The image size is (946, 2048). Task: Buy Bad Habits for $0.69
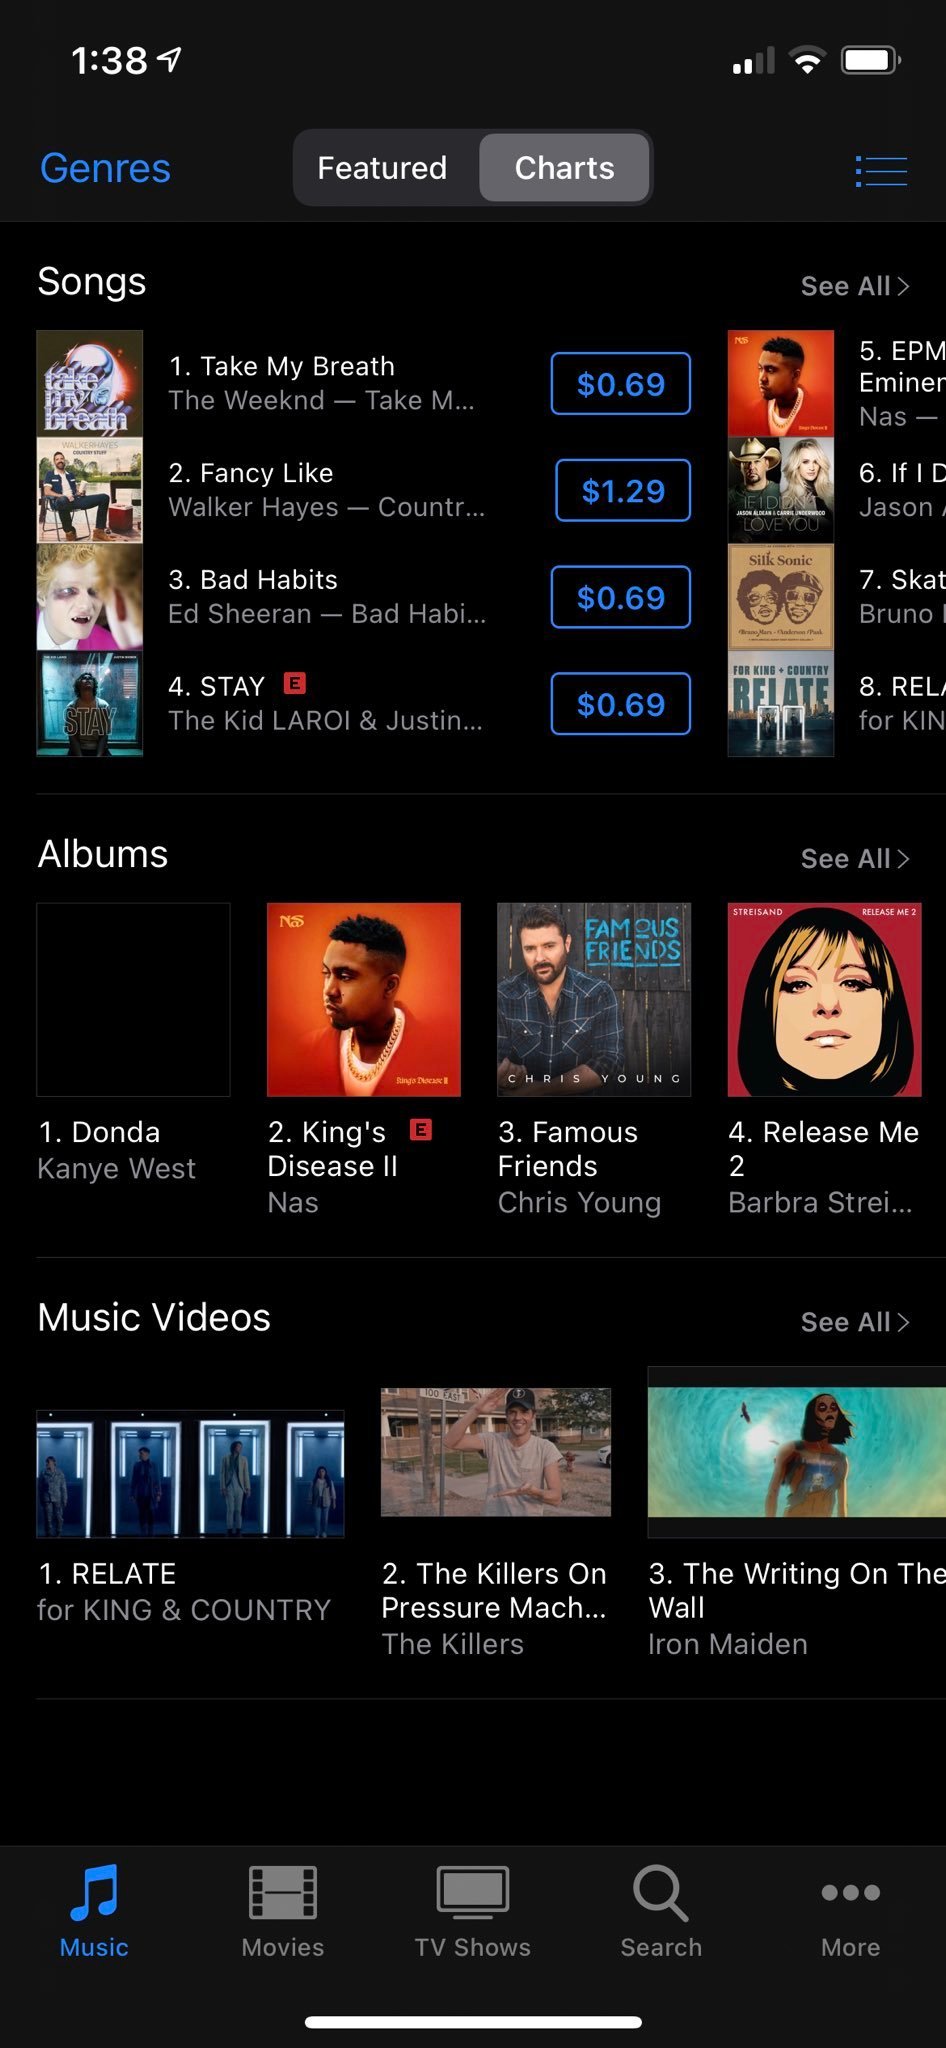pos(621,598)
